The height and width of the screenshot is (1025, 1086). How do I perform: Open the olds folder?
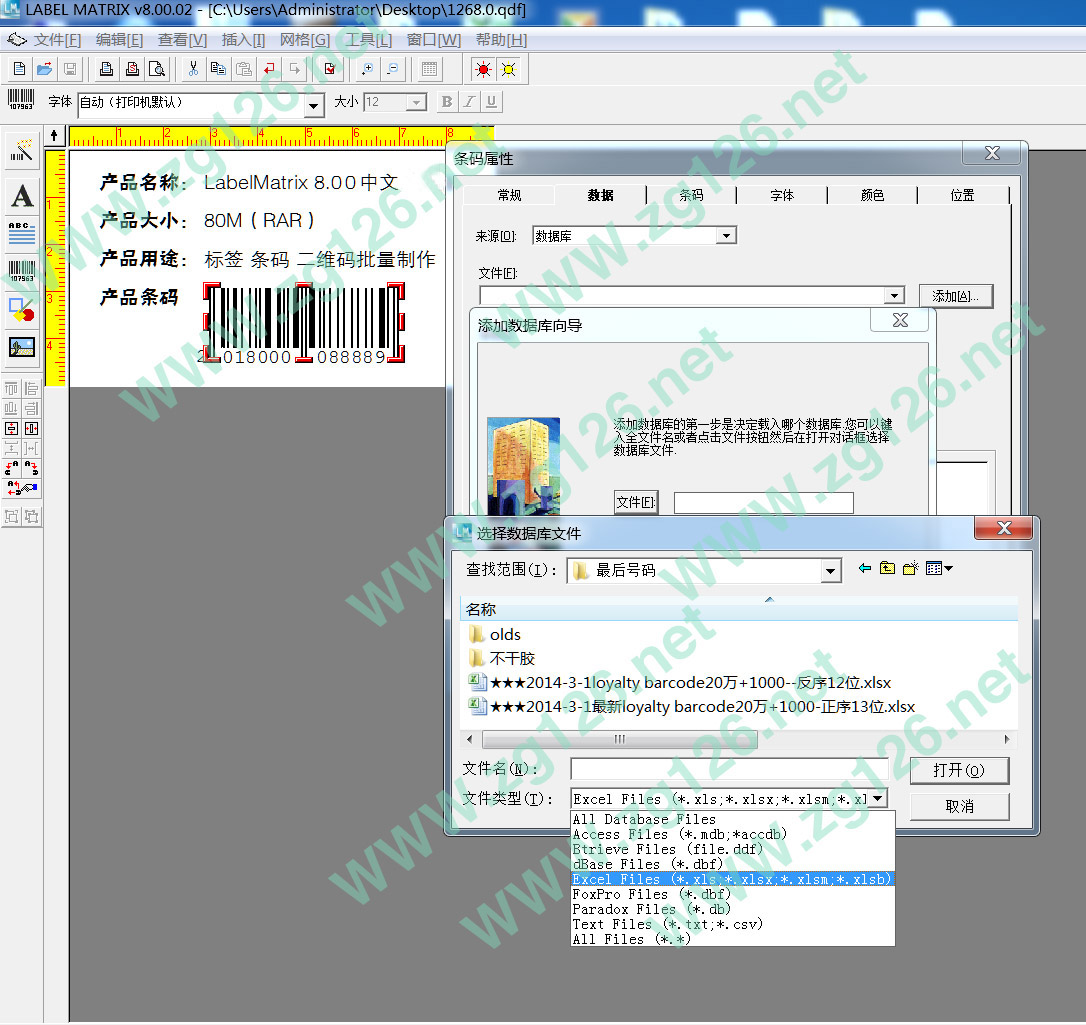click(x=495, y=634)
